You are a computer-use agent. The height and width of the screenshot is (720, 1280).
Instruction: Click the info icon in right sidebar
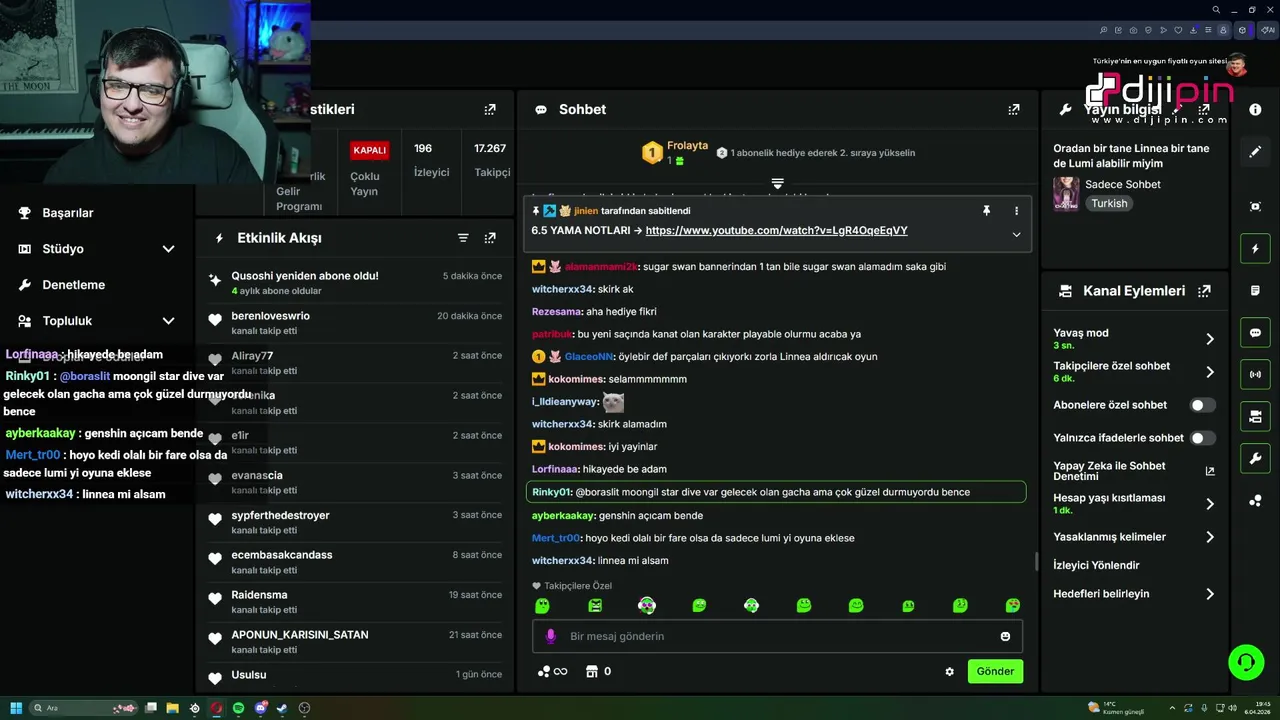tap(1255, 110)
